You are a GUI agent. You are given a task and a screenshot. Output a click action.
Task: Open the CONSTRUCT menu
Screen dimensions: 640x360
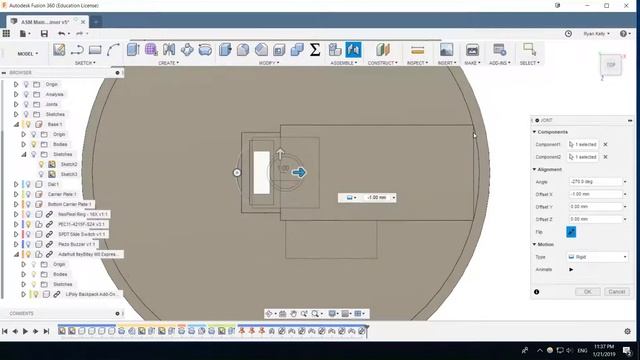382,63
